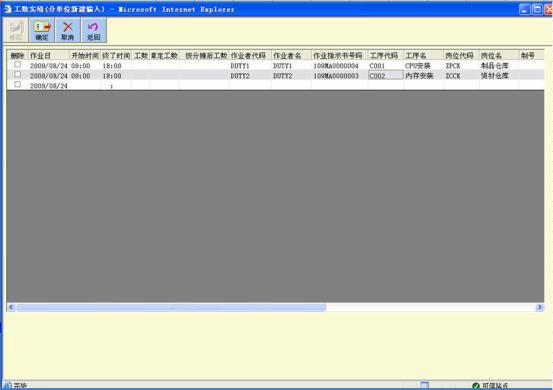Click the trusted sites status bar icon
The height and width of the screenshot is (390, 553).
(476, 386)
